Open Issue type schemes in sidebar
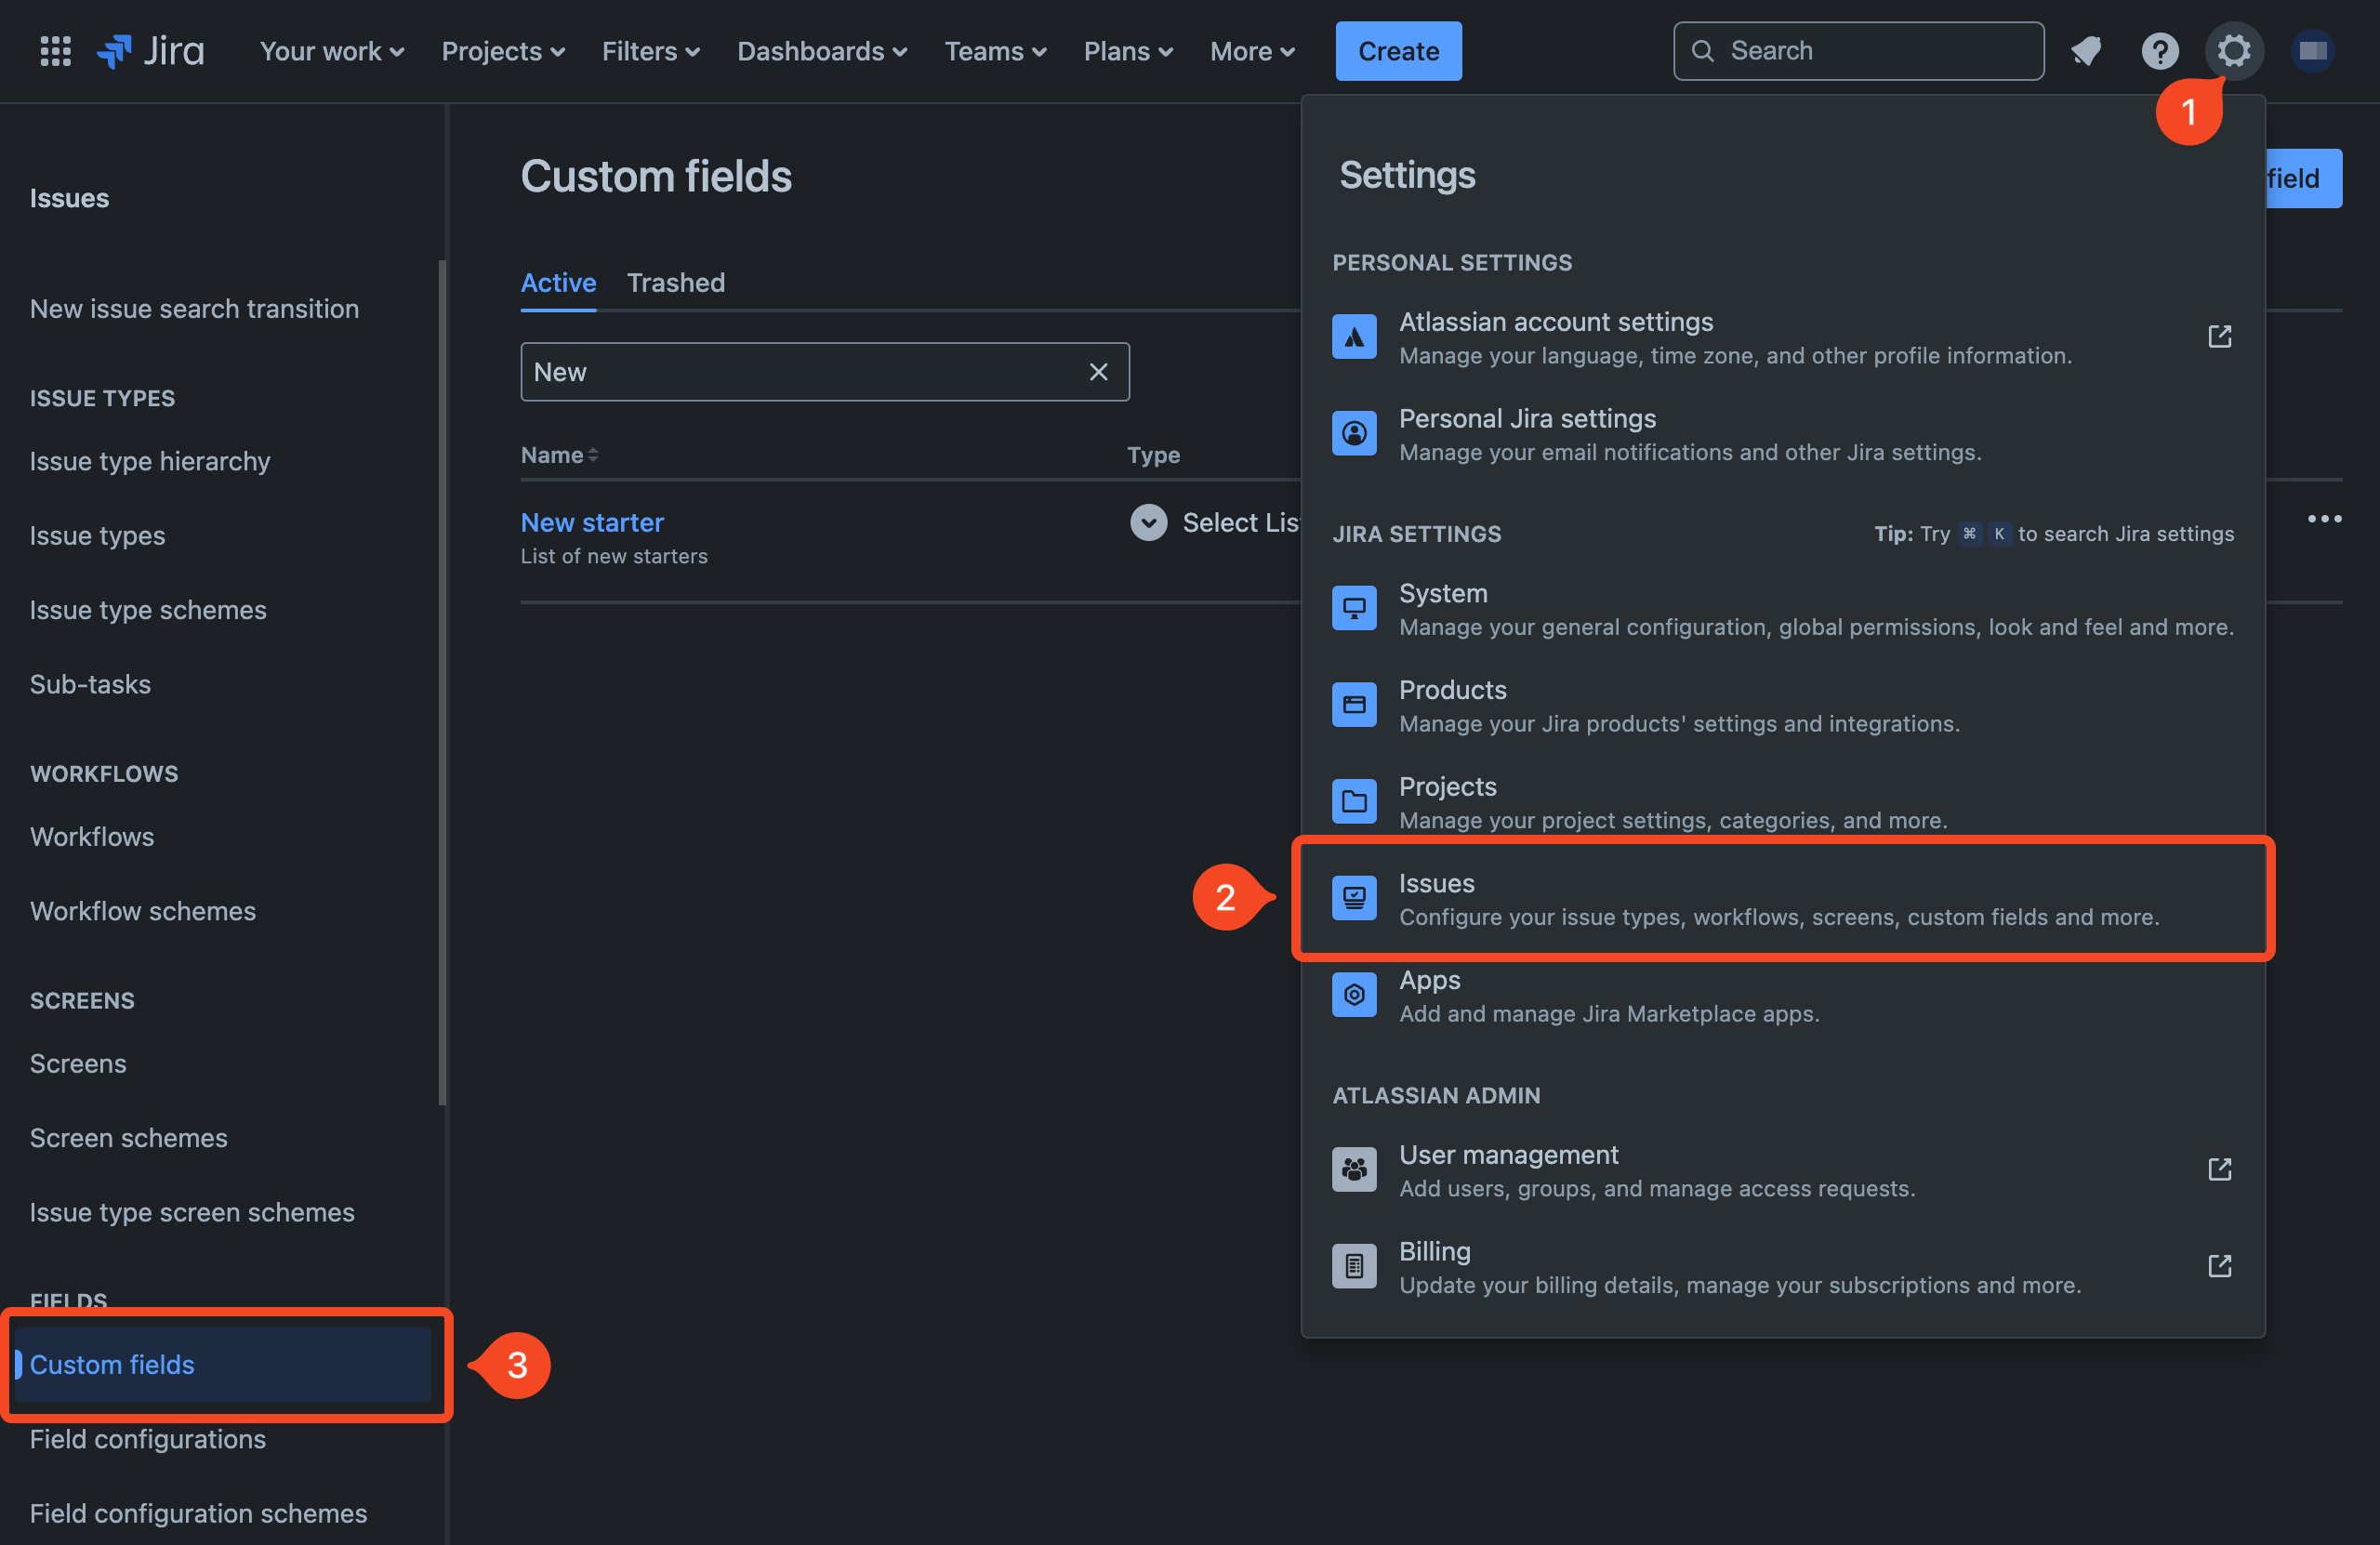 click(x=148, y=610)
